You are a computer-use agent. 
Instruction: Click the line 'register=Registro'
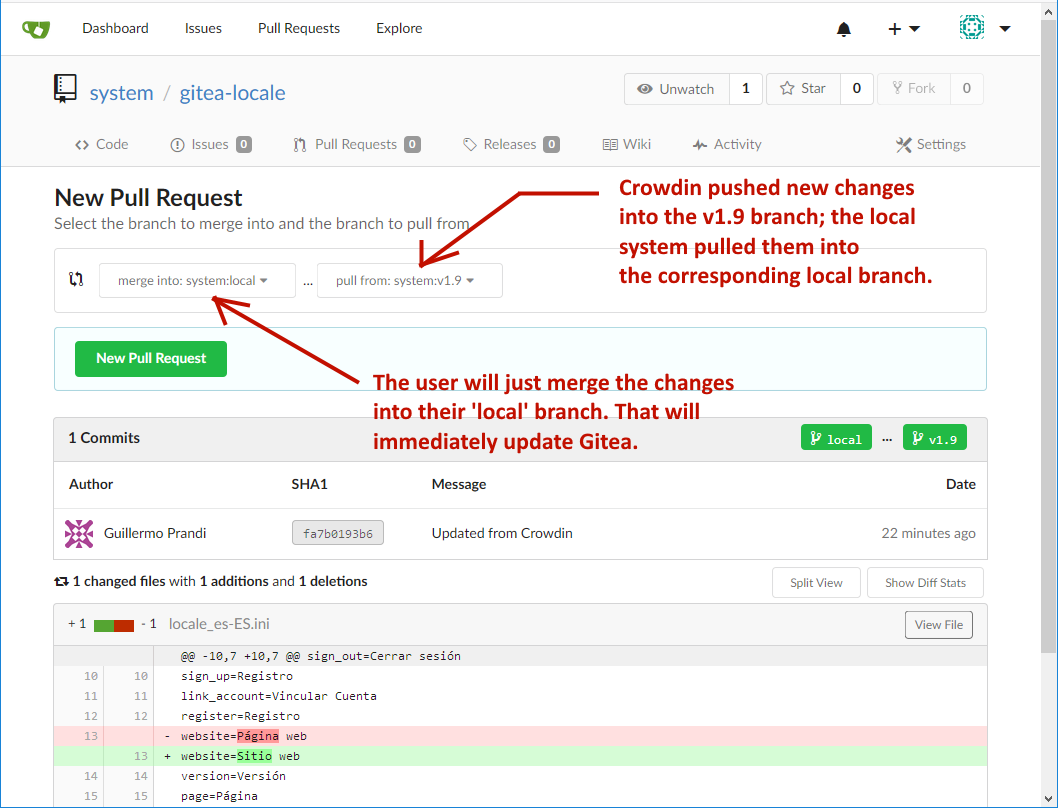click(x=520, y=716)
